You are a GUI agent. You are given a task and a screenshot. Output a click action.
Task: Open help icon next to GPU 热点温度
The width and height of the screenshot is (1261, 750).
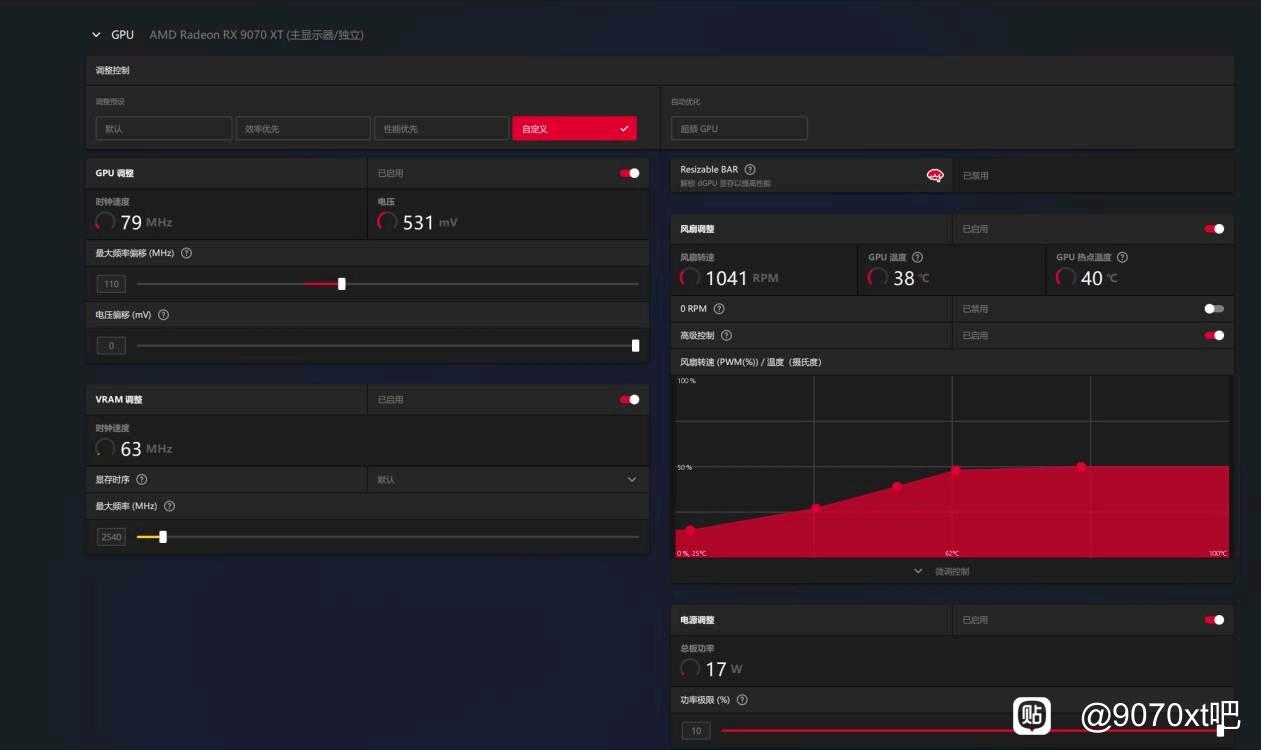click(x=1122, y=257)
